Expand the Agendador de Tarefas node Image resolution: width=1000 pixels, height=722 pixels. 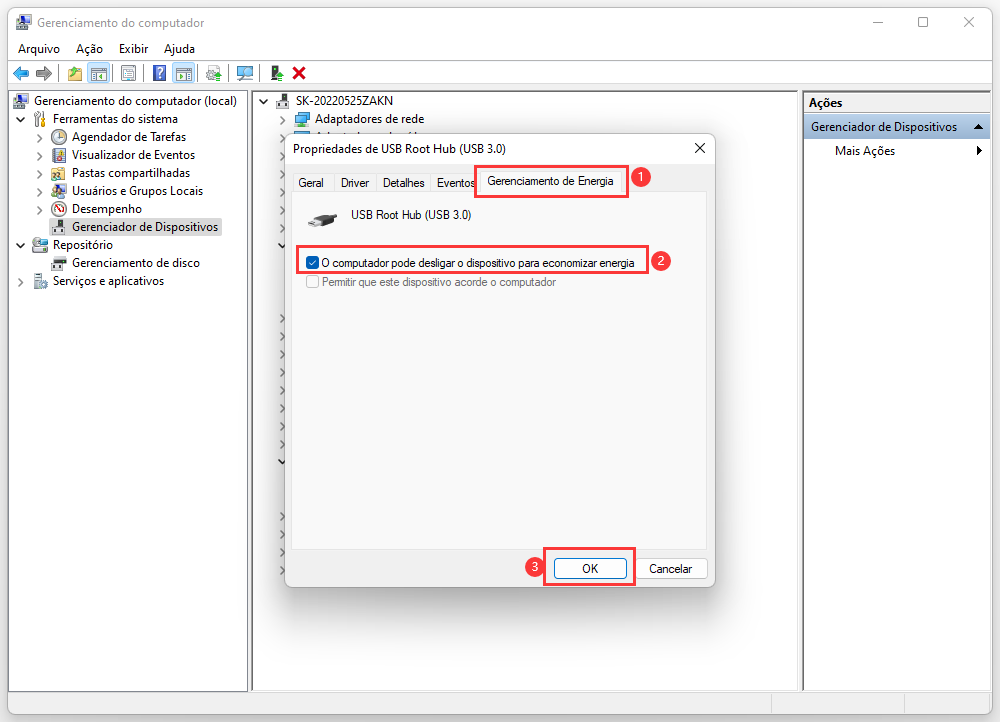click(x=40, y=137)
